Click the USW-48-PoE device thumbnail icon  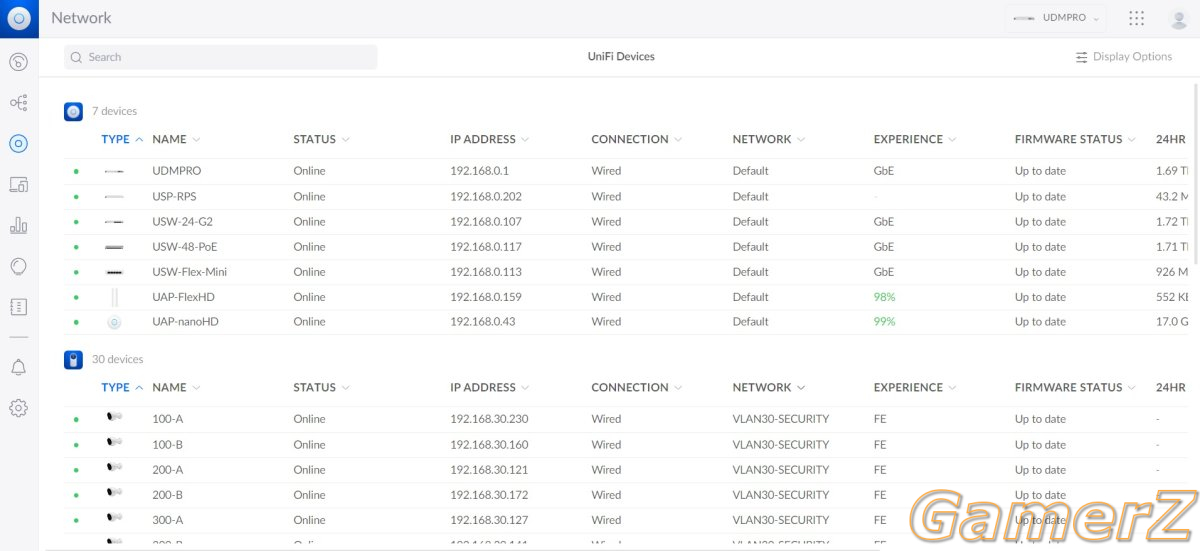tap(114, 247)
